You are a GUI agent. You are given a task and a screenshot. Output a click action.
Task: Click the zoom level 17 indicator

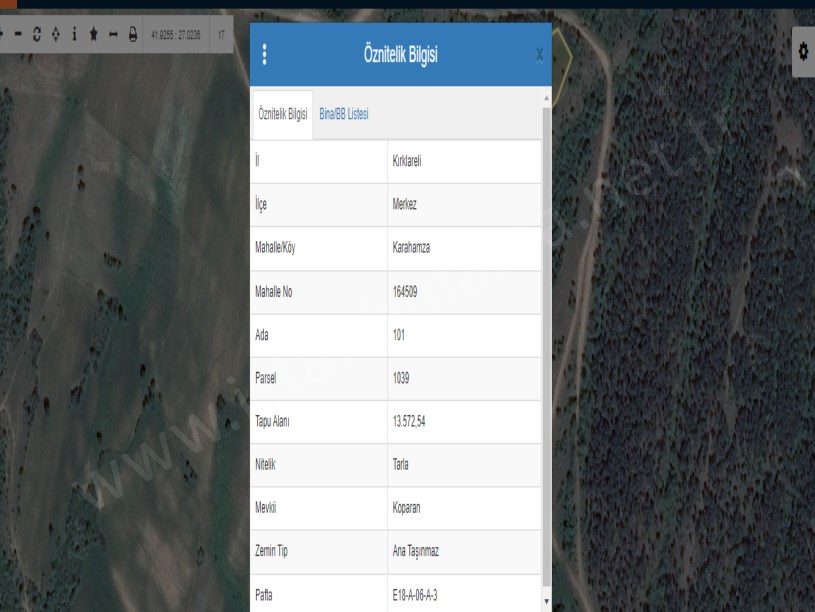221,34
